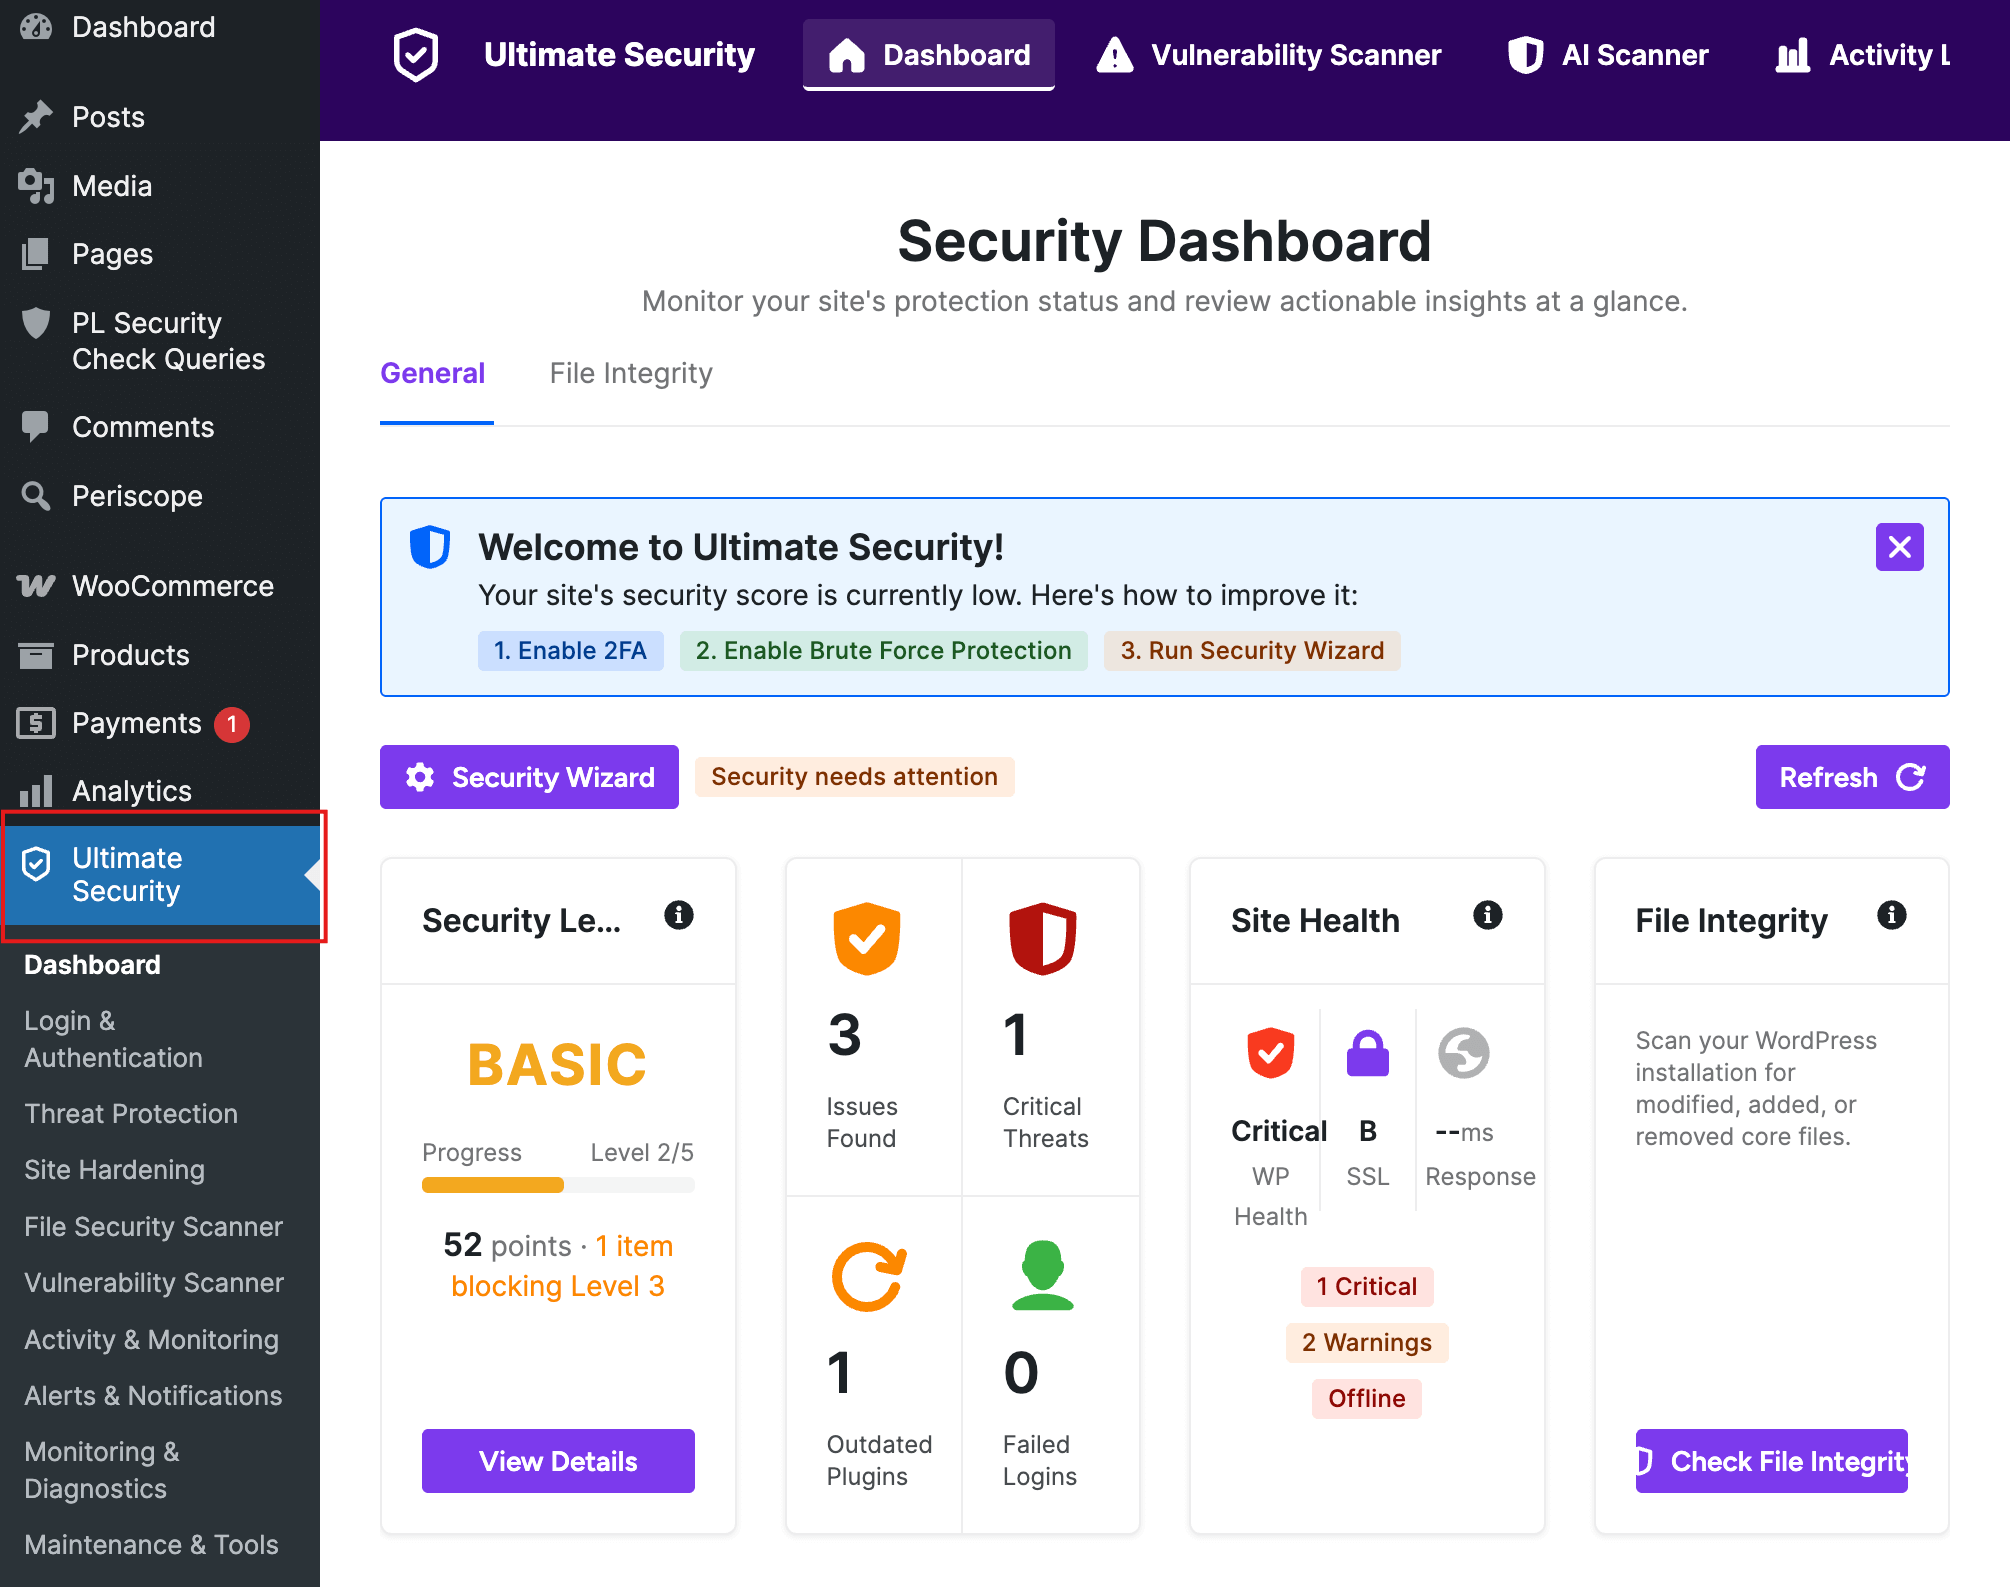
Task: Launch the Security Wizard
Action: [x=529, y=777]
